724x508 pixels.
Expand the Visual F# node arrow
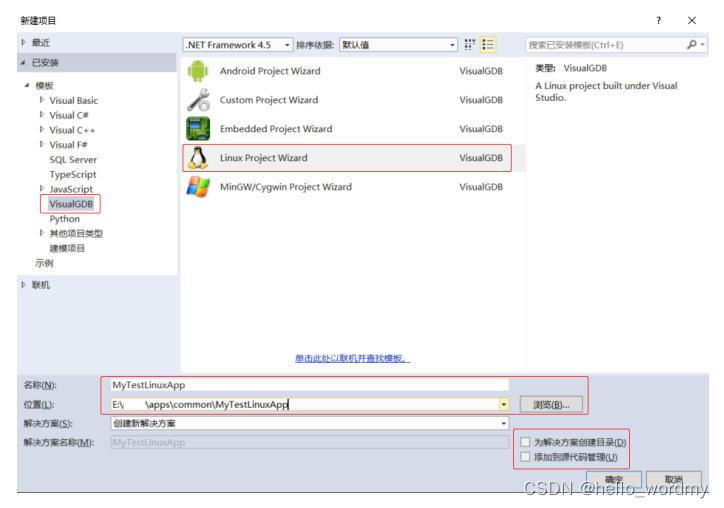tap(42, 145)
